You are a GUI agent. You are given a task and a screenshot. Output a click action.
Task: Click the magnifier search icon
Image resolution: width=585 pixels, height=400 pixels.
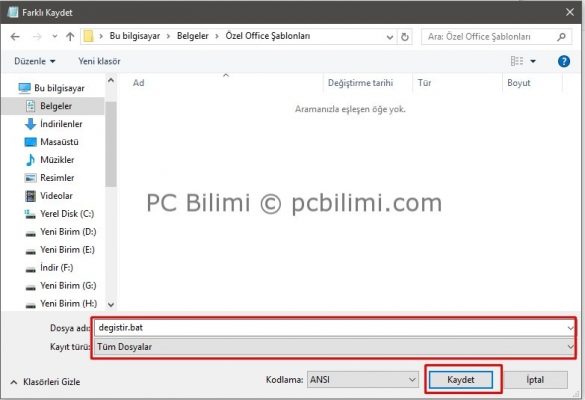(561, 37)
